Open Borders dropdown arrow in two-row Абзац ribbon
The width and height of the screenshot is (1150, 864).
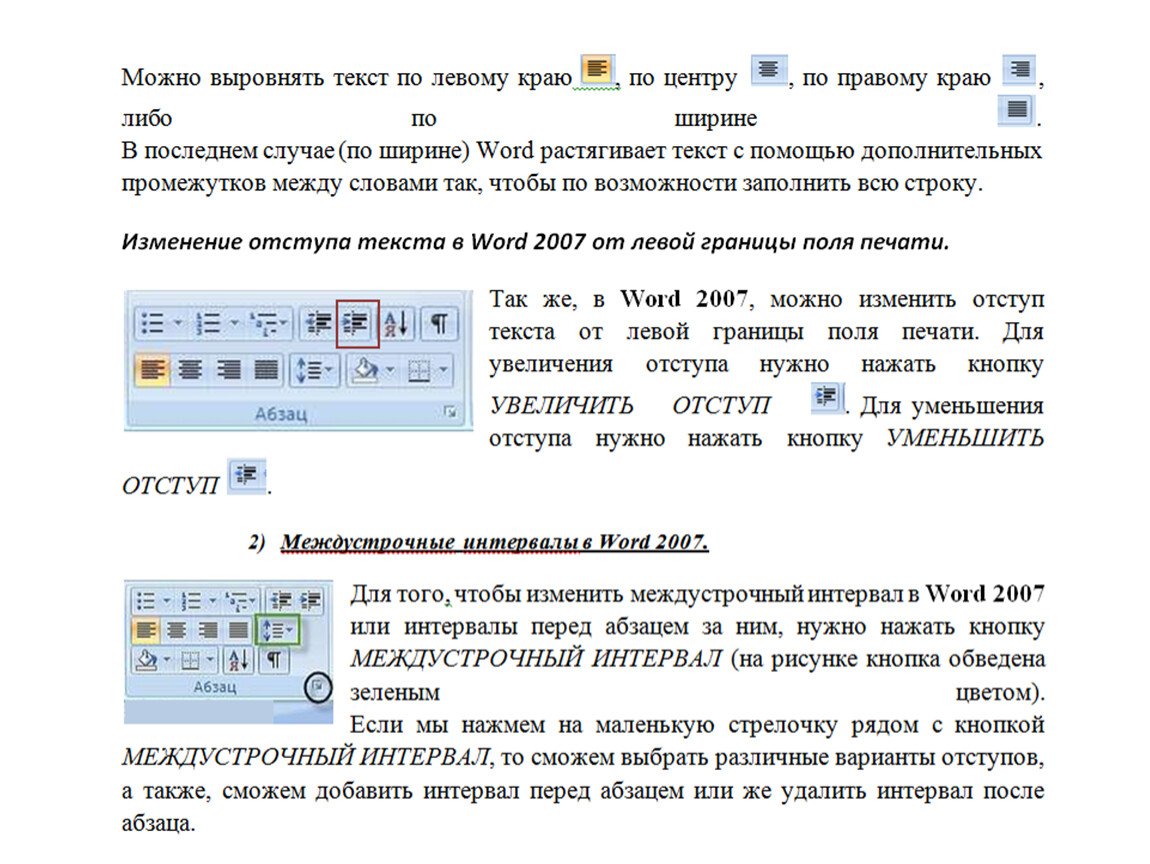click(442, 370)
